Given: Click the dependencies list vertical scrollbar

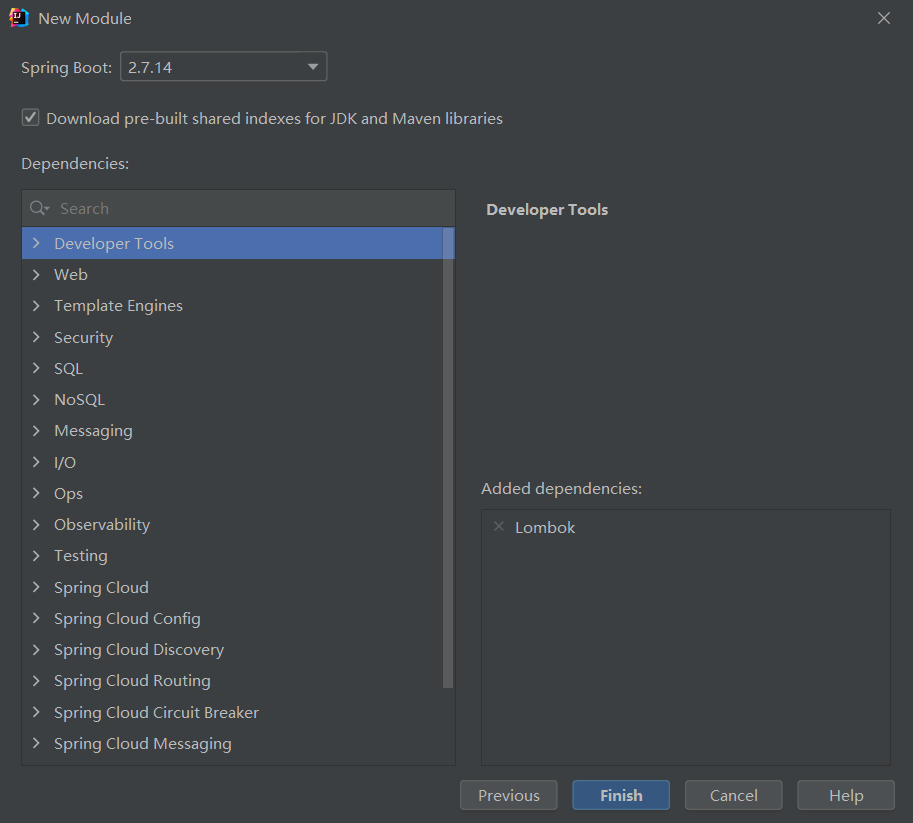Looking at the screenshot, I should 448,458.
